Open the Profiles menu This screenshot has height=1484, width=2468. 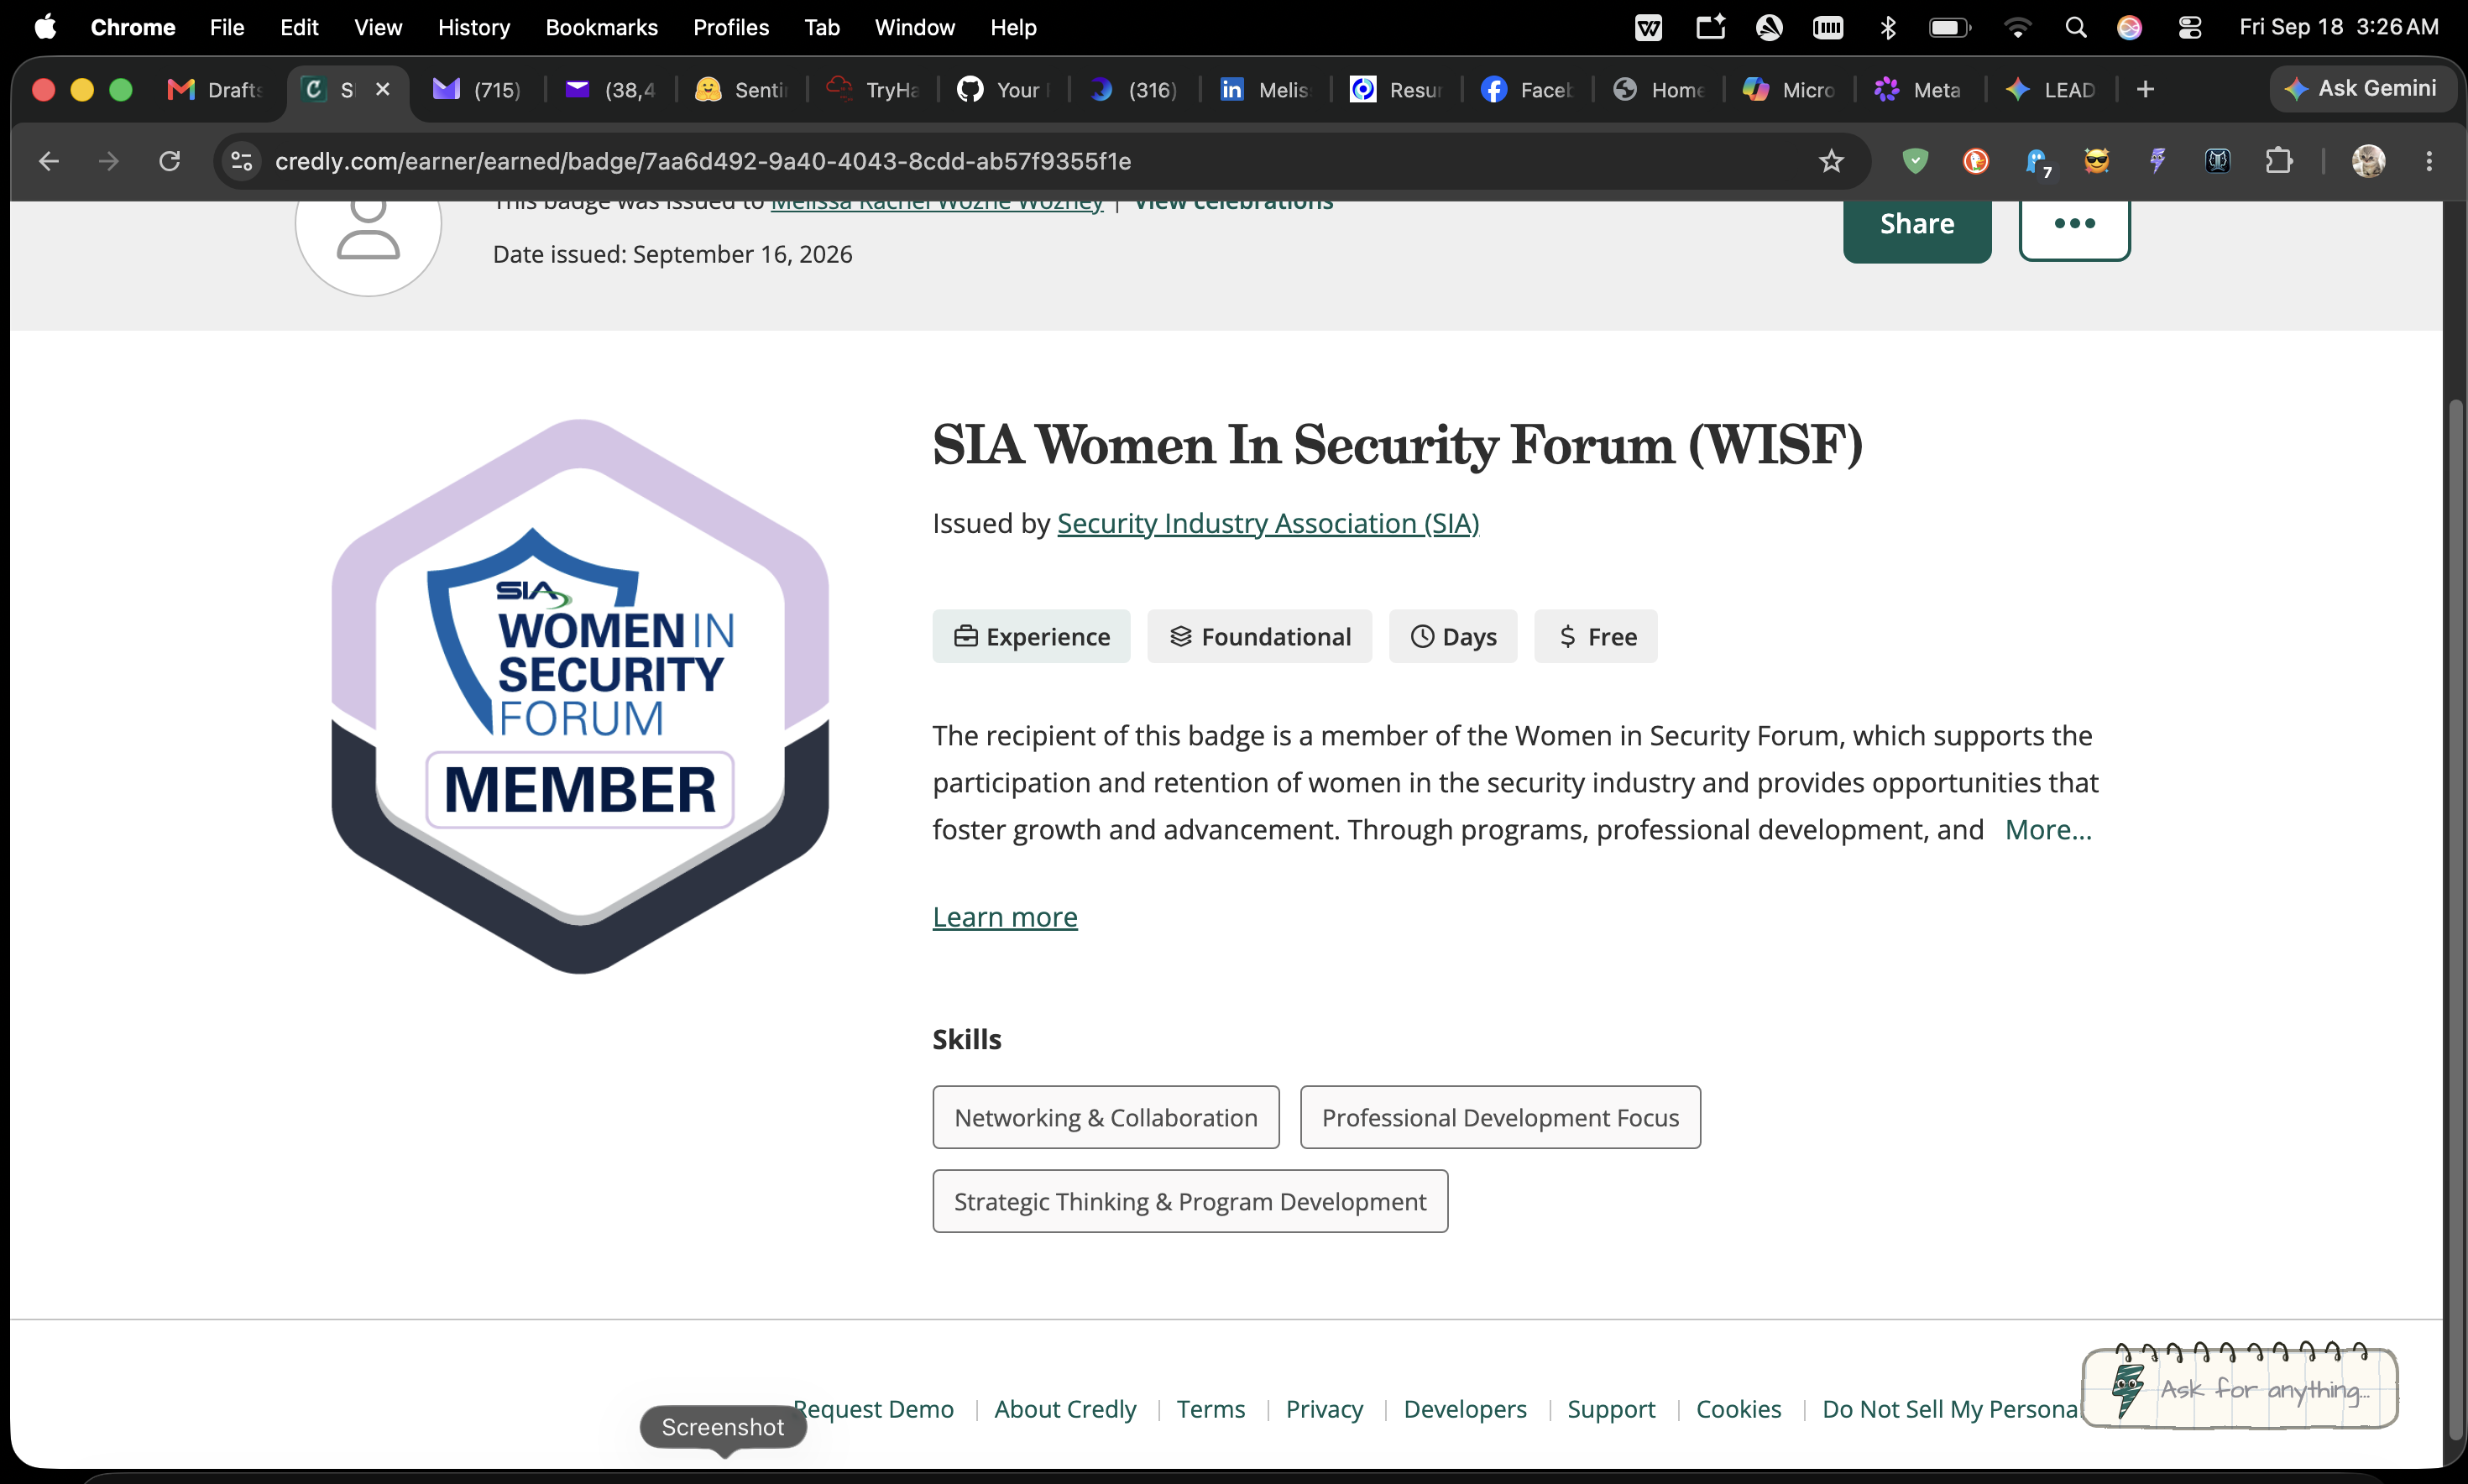[731, 27]
